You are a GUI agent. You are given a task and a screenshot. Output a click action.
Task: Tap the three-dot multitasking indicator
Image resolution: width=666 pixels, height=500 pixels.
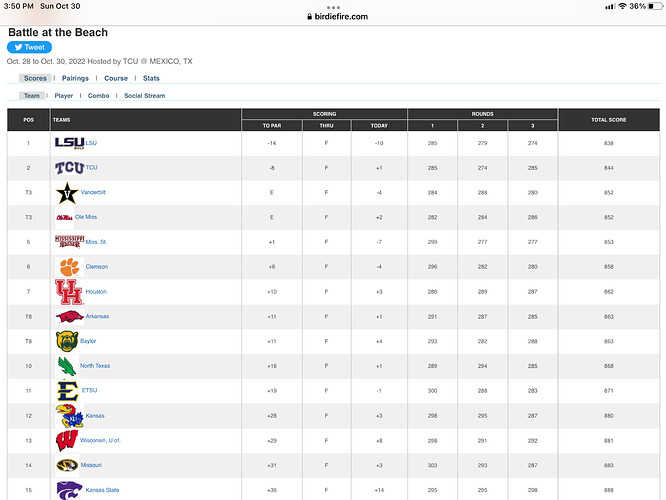click(333, 7)
